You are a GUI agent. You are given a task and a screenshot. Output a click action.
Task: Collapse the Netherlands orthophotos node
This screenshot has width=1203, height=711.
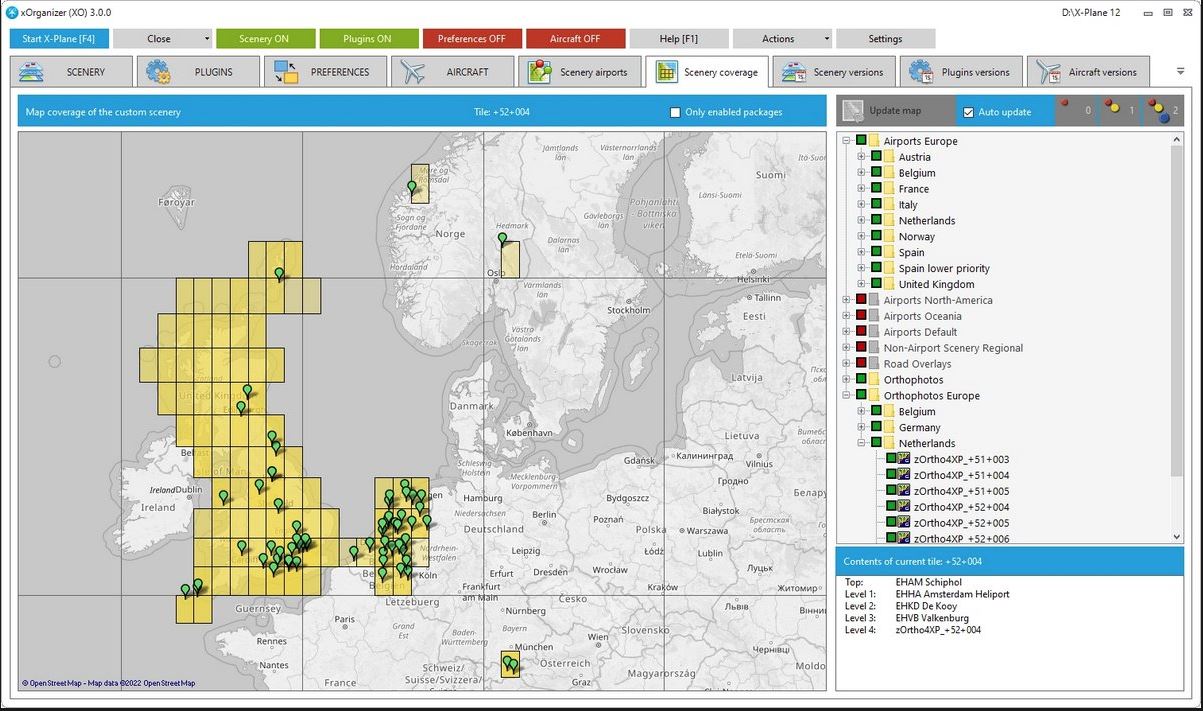tap(861, 443)
